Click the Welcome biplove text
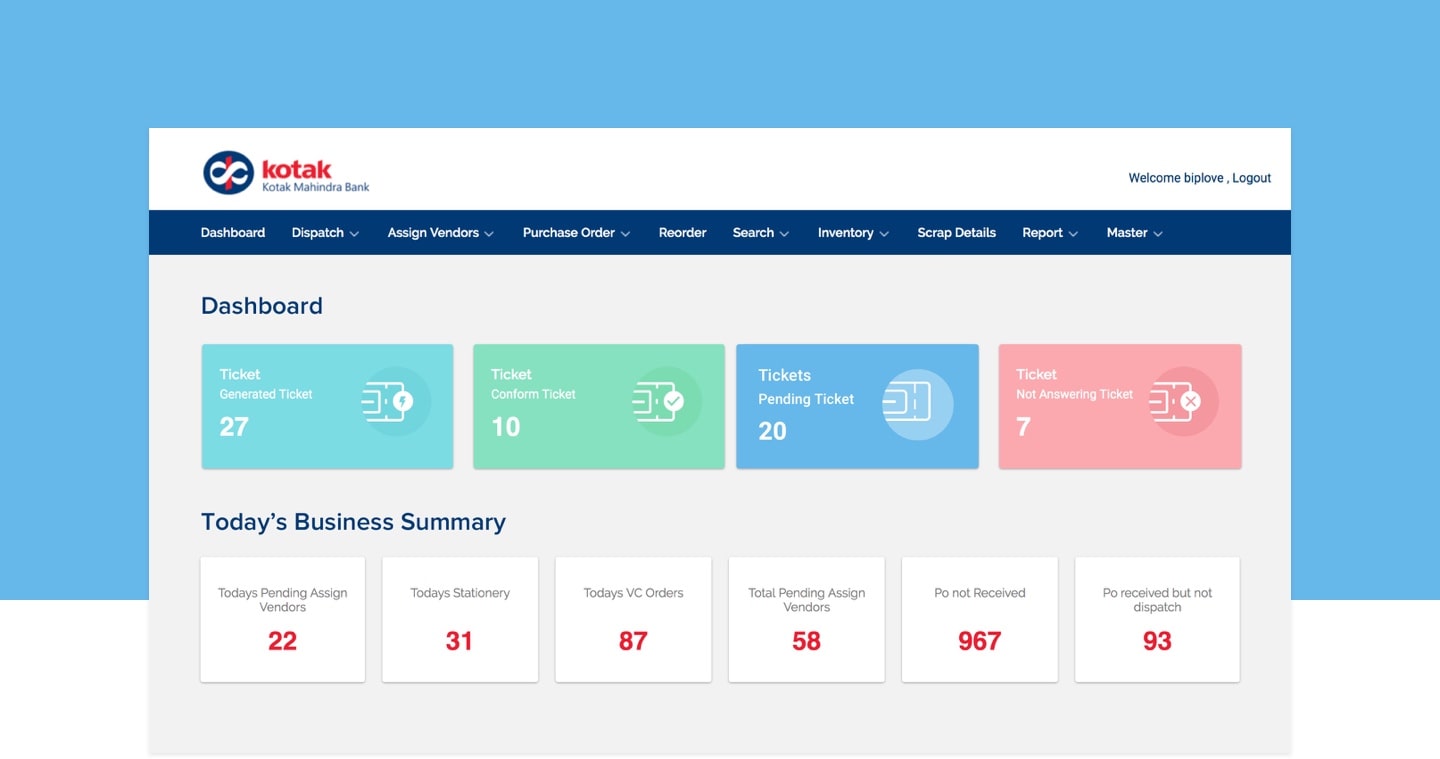 pyautogui.click(x=1176, y=178)
